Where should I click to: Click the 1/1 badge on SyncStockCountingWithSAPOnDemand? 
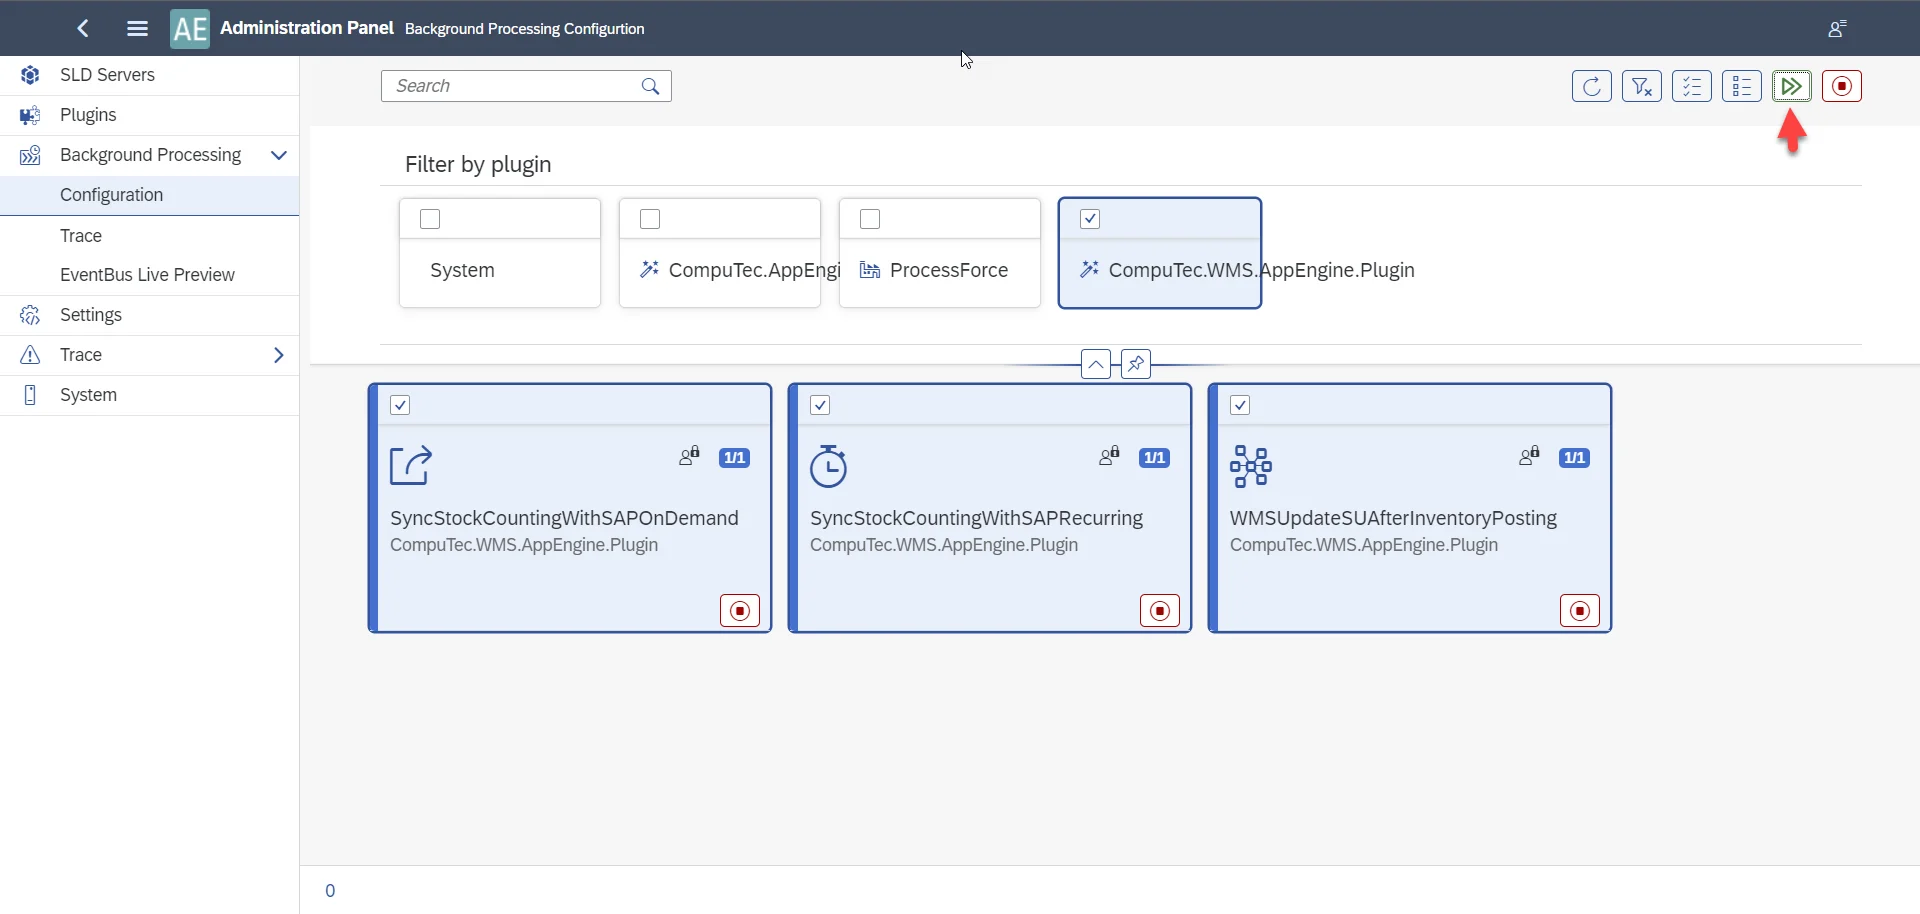pyautogui.click(x=734, y=458)
